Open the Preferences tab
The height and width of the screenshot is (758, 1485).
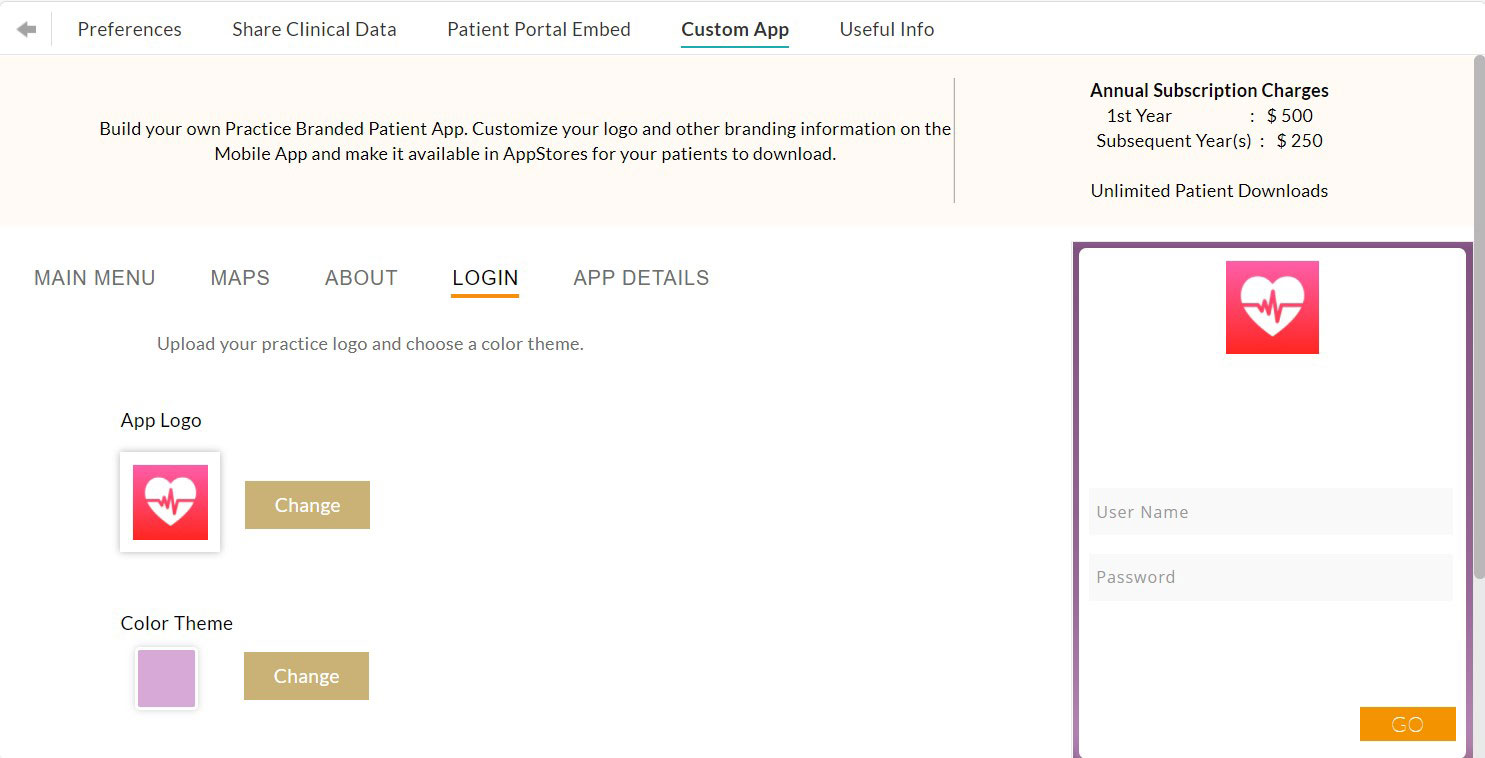[x=130, y=29]
